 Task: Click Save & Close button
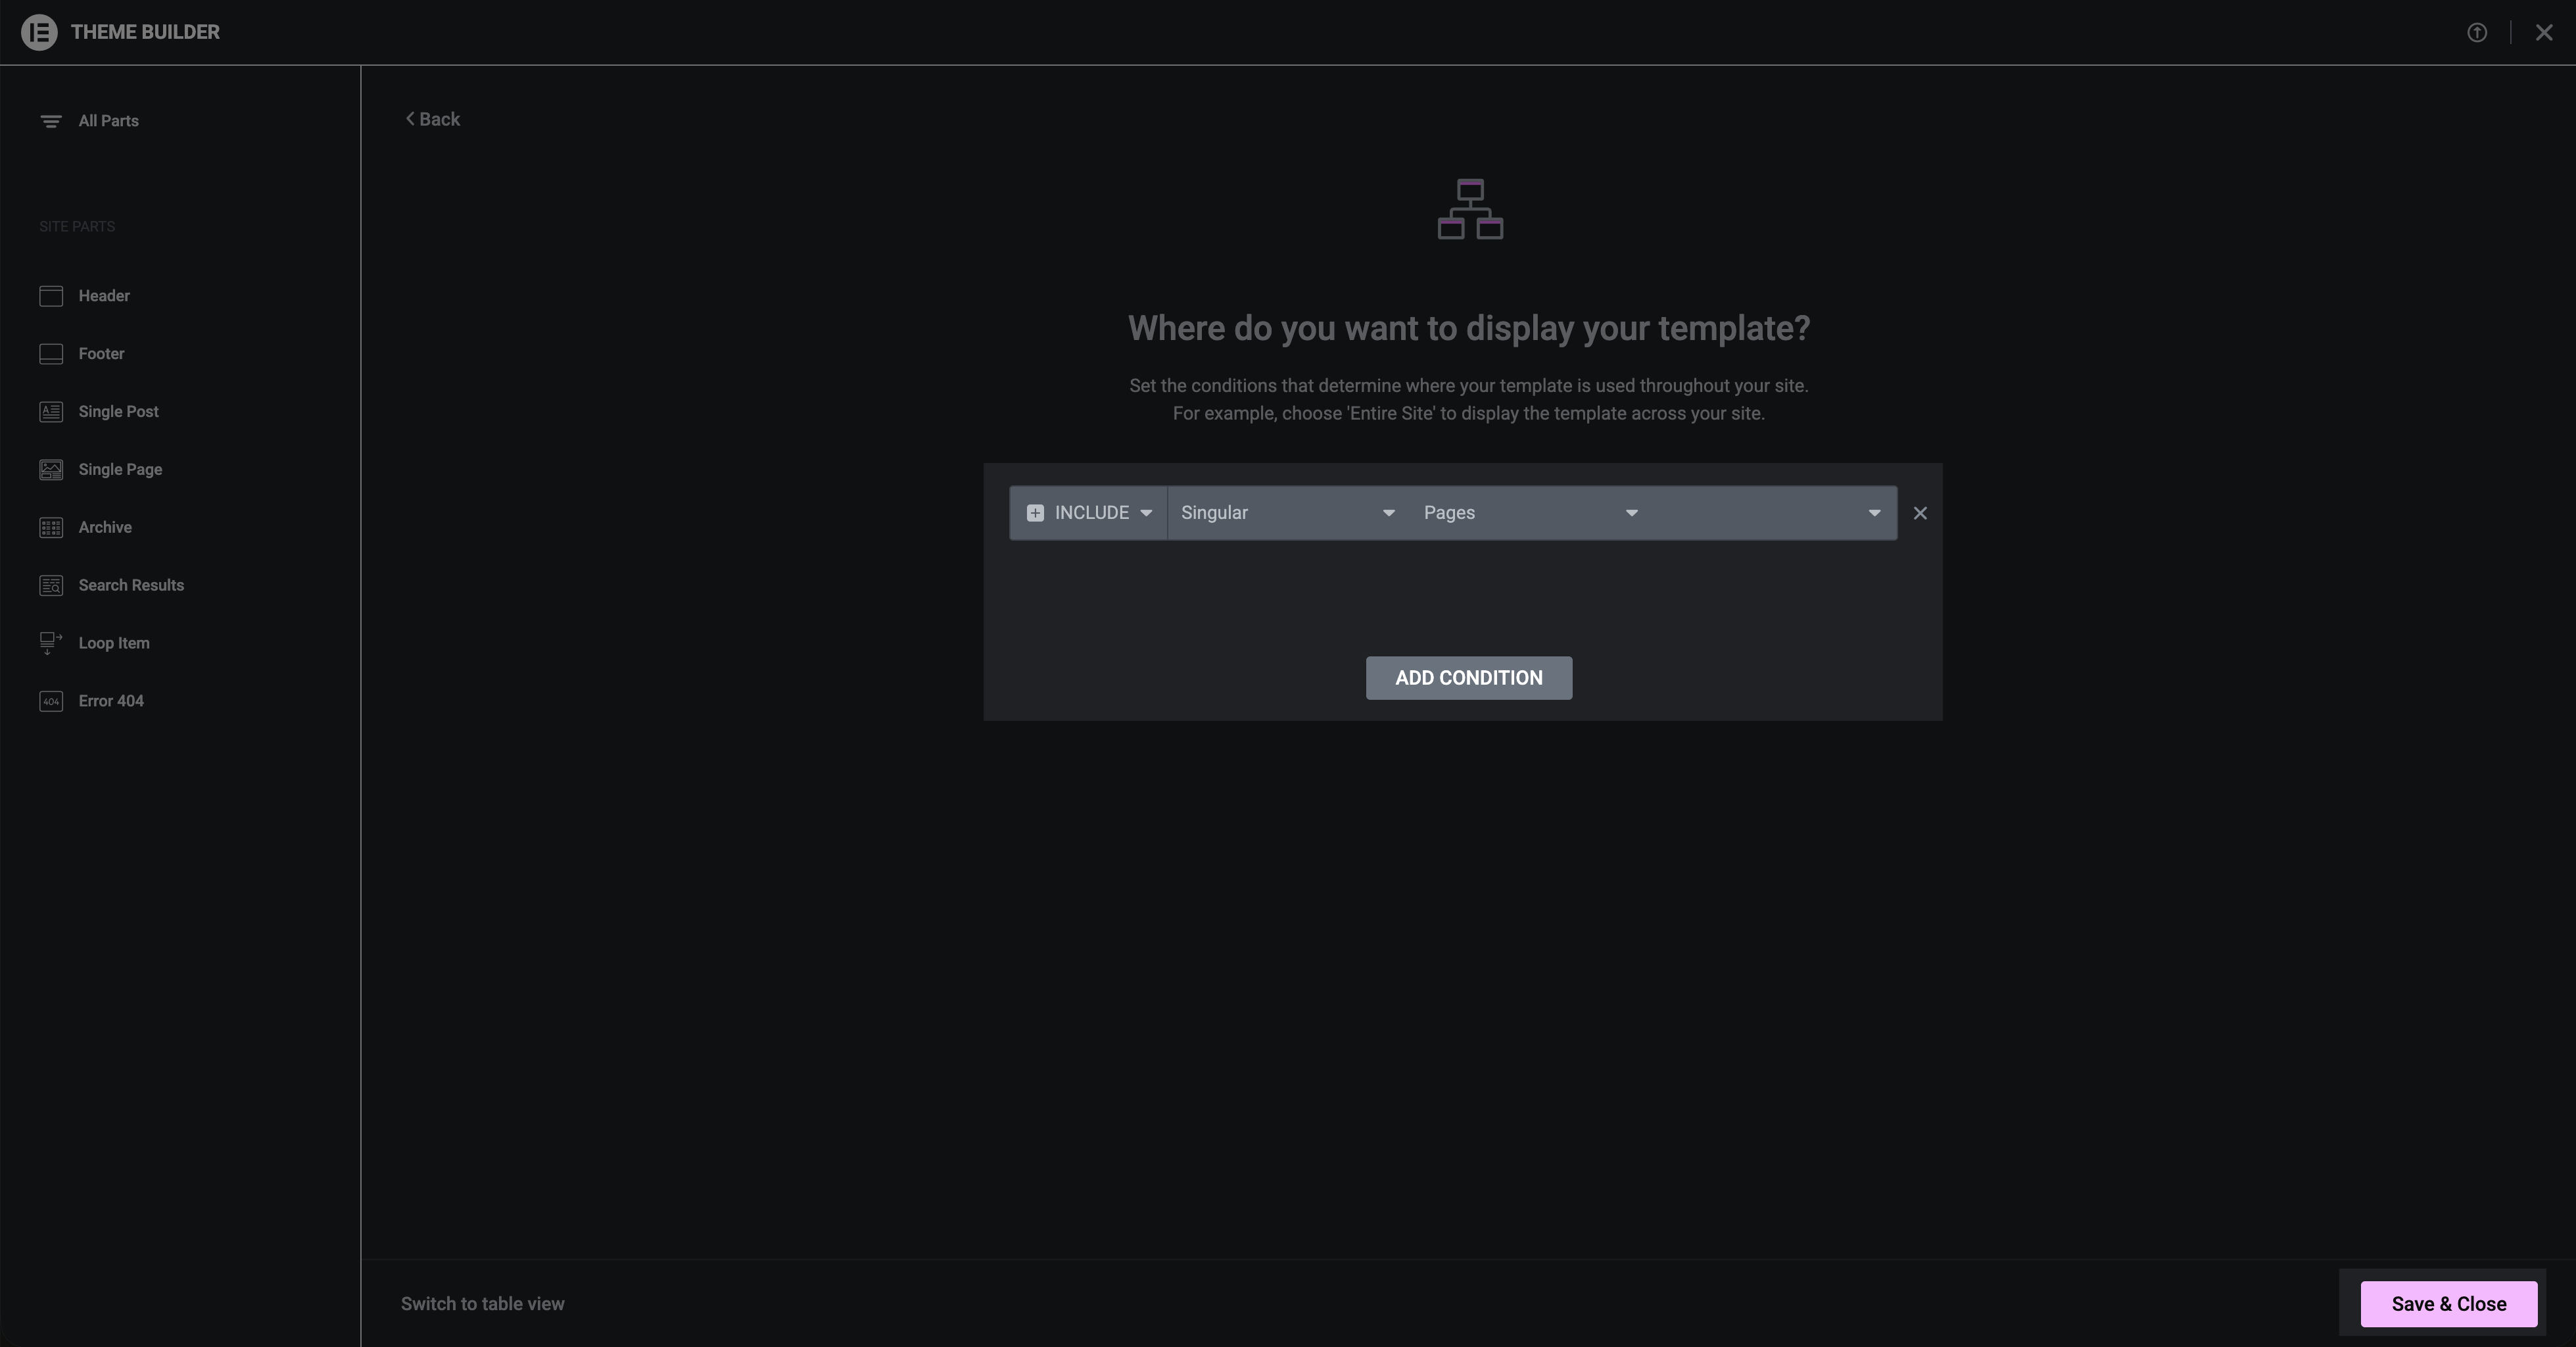(2448, 1304)
